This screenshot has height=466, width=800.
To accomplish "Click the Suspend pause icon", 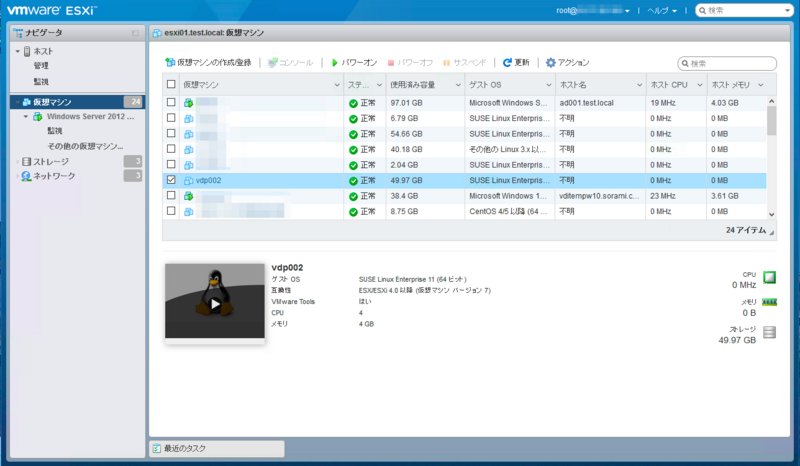I will tap(446, 63).
